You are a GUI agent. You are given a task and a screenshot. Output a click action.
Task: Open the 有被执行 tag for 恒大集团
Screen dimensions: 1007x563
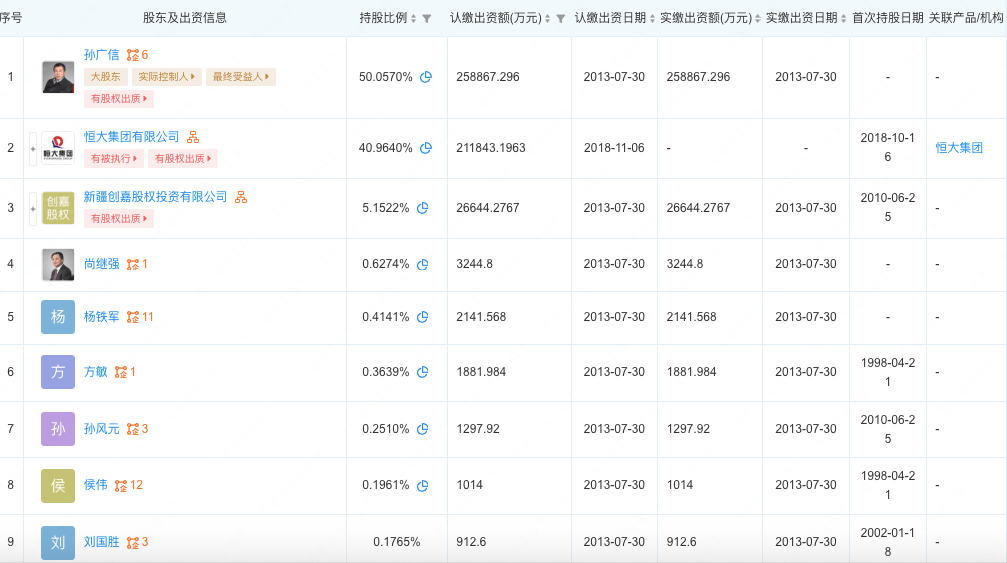[114, 159]
